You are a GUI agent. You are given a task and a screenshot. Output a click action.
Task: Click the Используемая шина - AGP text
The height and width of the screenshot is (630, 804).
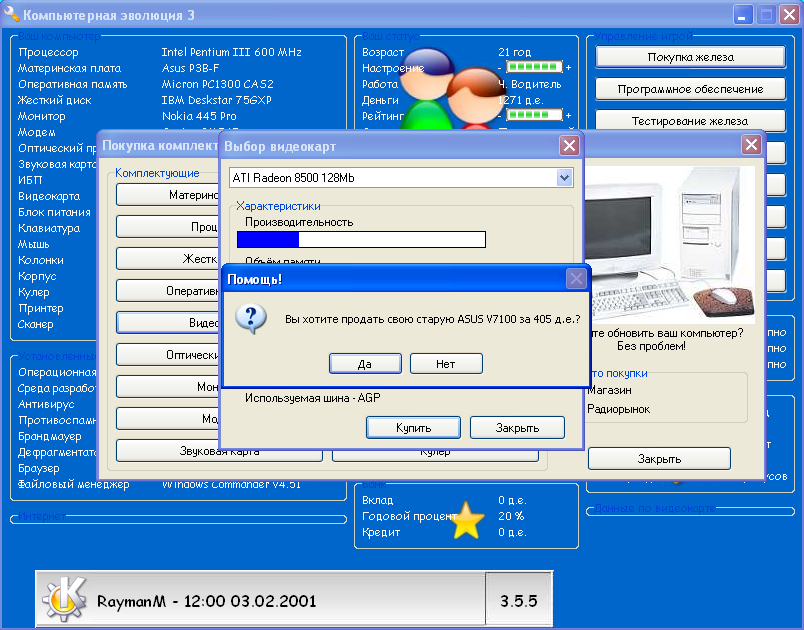click(x=312, y=398)
